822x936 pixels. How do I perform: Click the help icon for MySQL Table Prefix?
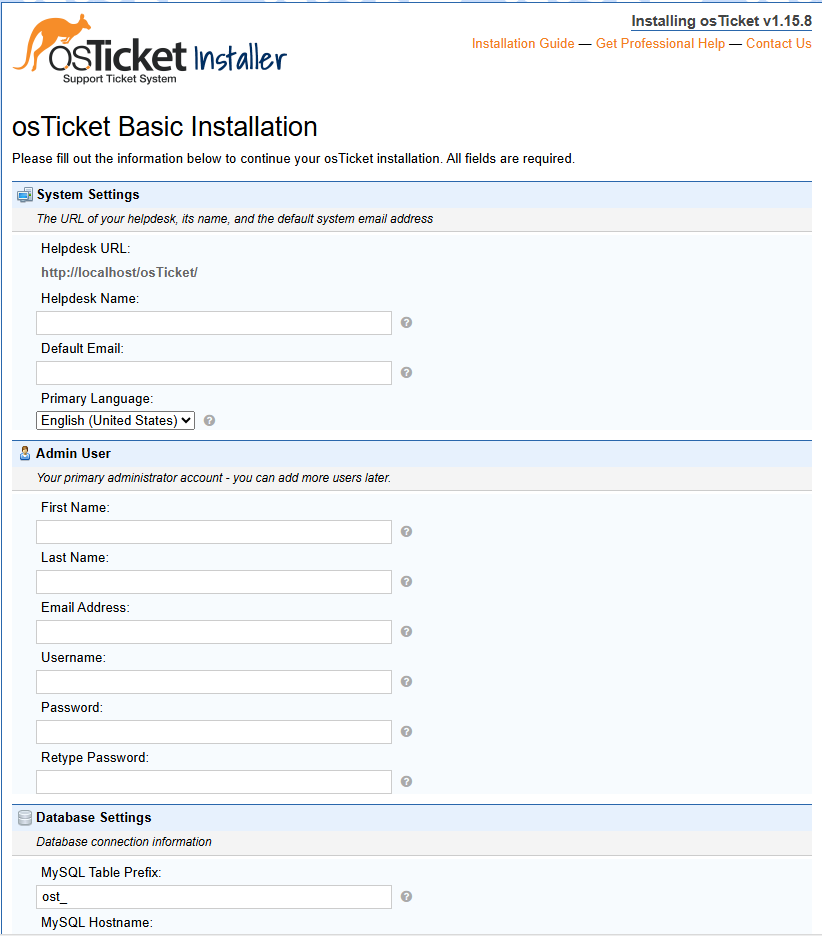[x=406, y=897]
